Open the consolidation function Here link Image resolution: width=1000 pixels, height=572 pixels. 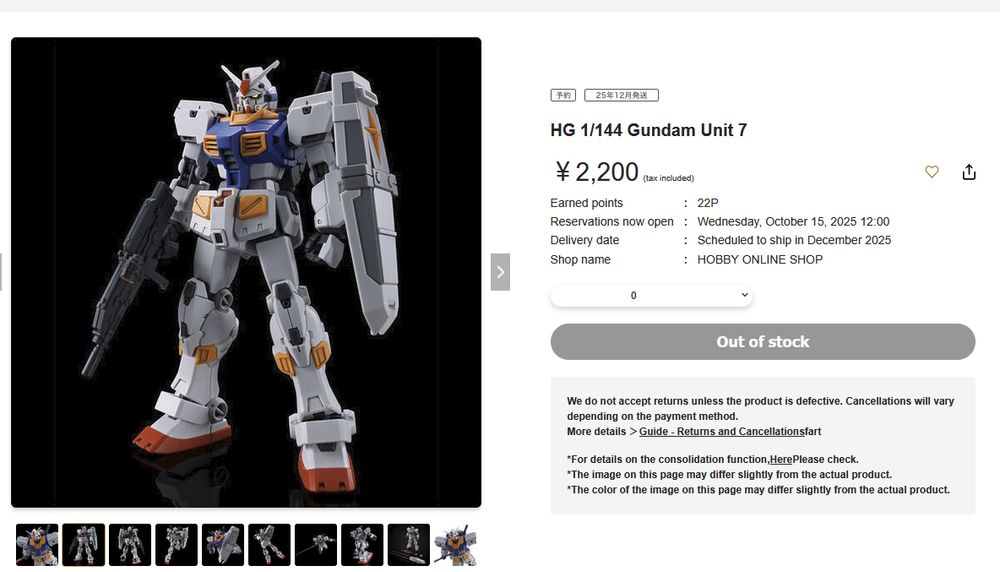[781, 460]
